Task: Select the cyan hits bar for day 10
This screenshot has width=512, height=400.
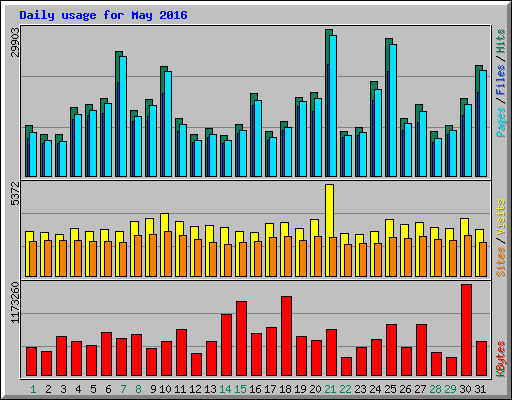Action: point(168,124)
